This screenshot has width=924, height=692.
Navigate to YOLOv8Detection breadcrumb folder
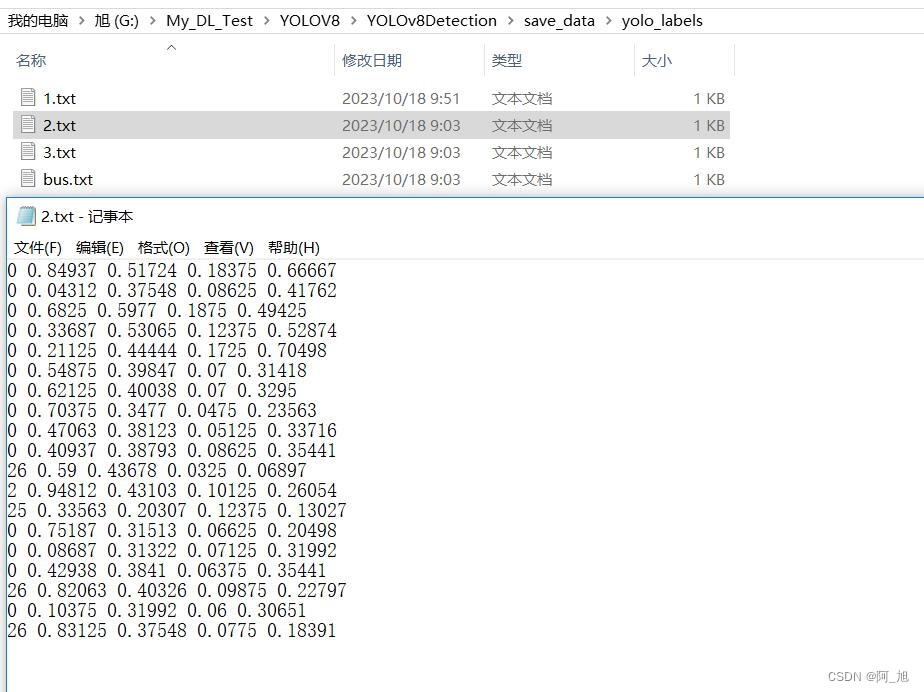tap(431, 21)
